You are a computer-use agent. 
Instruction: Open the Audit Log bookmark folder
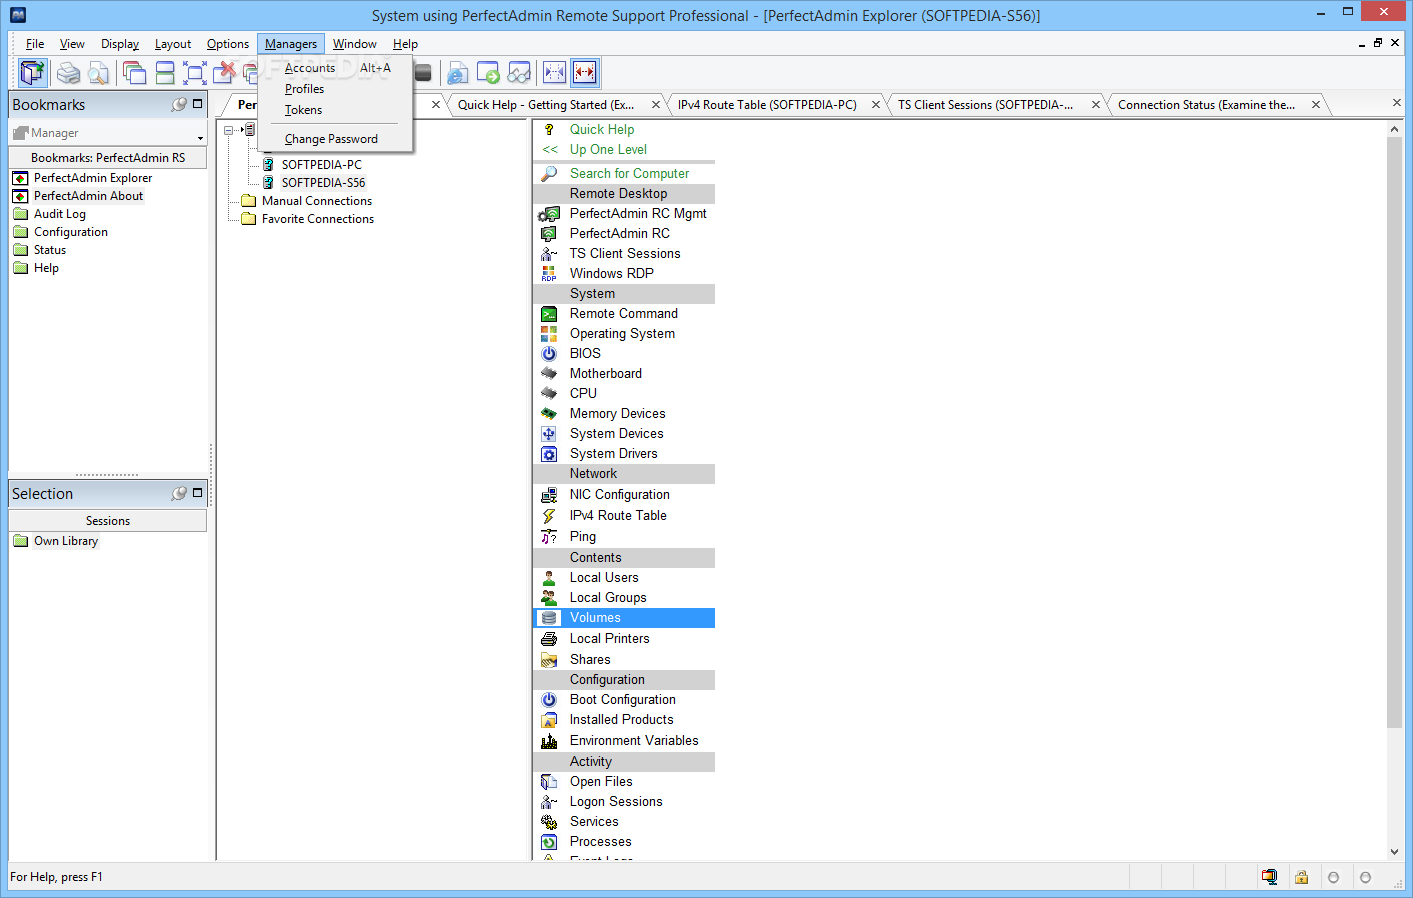click(x=60, y=214)
